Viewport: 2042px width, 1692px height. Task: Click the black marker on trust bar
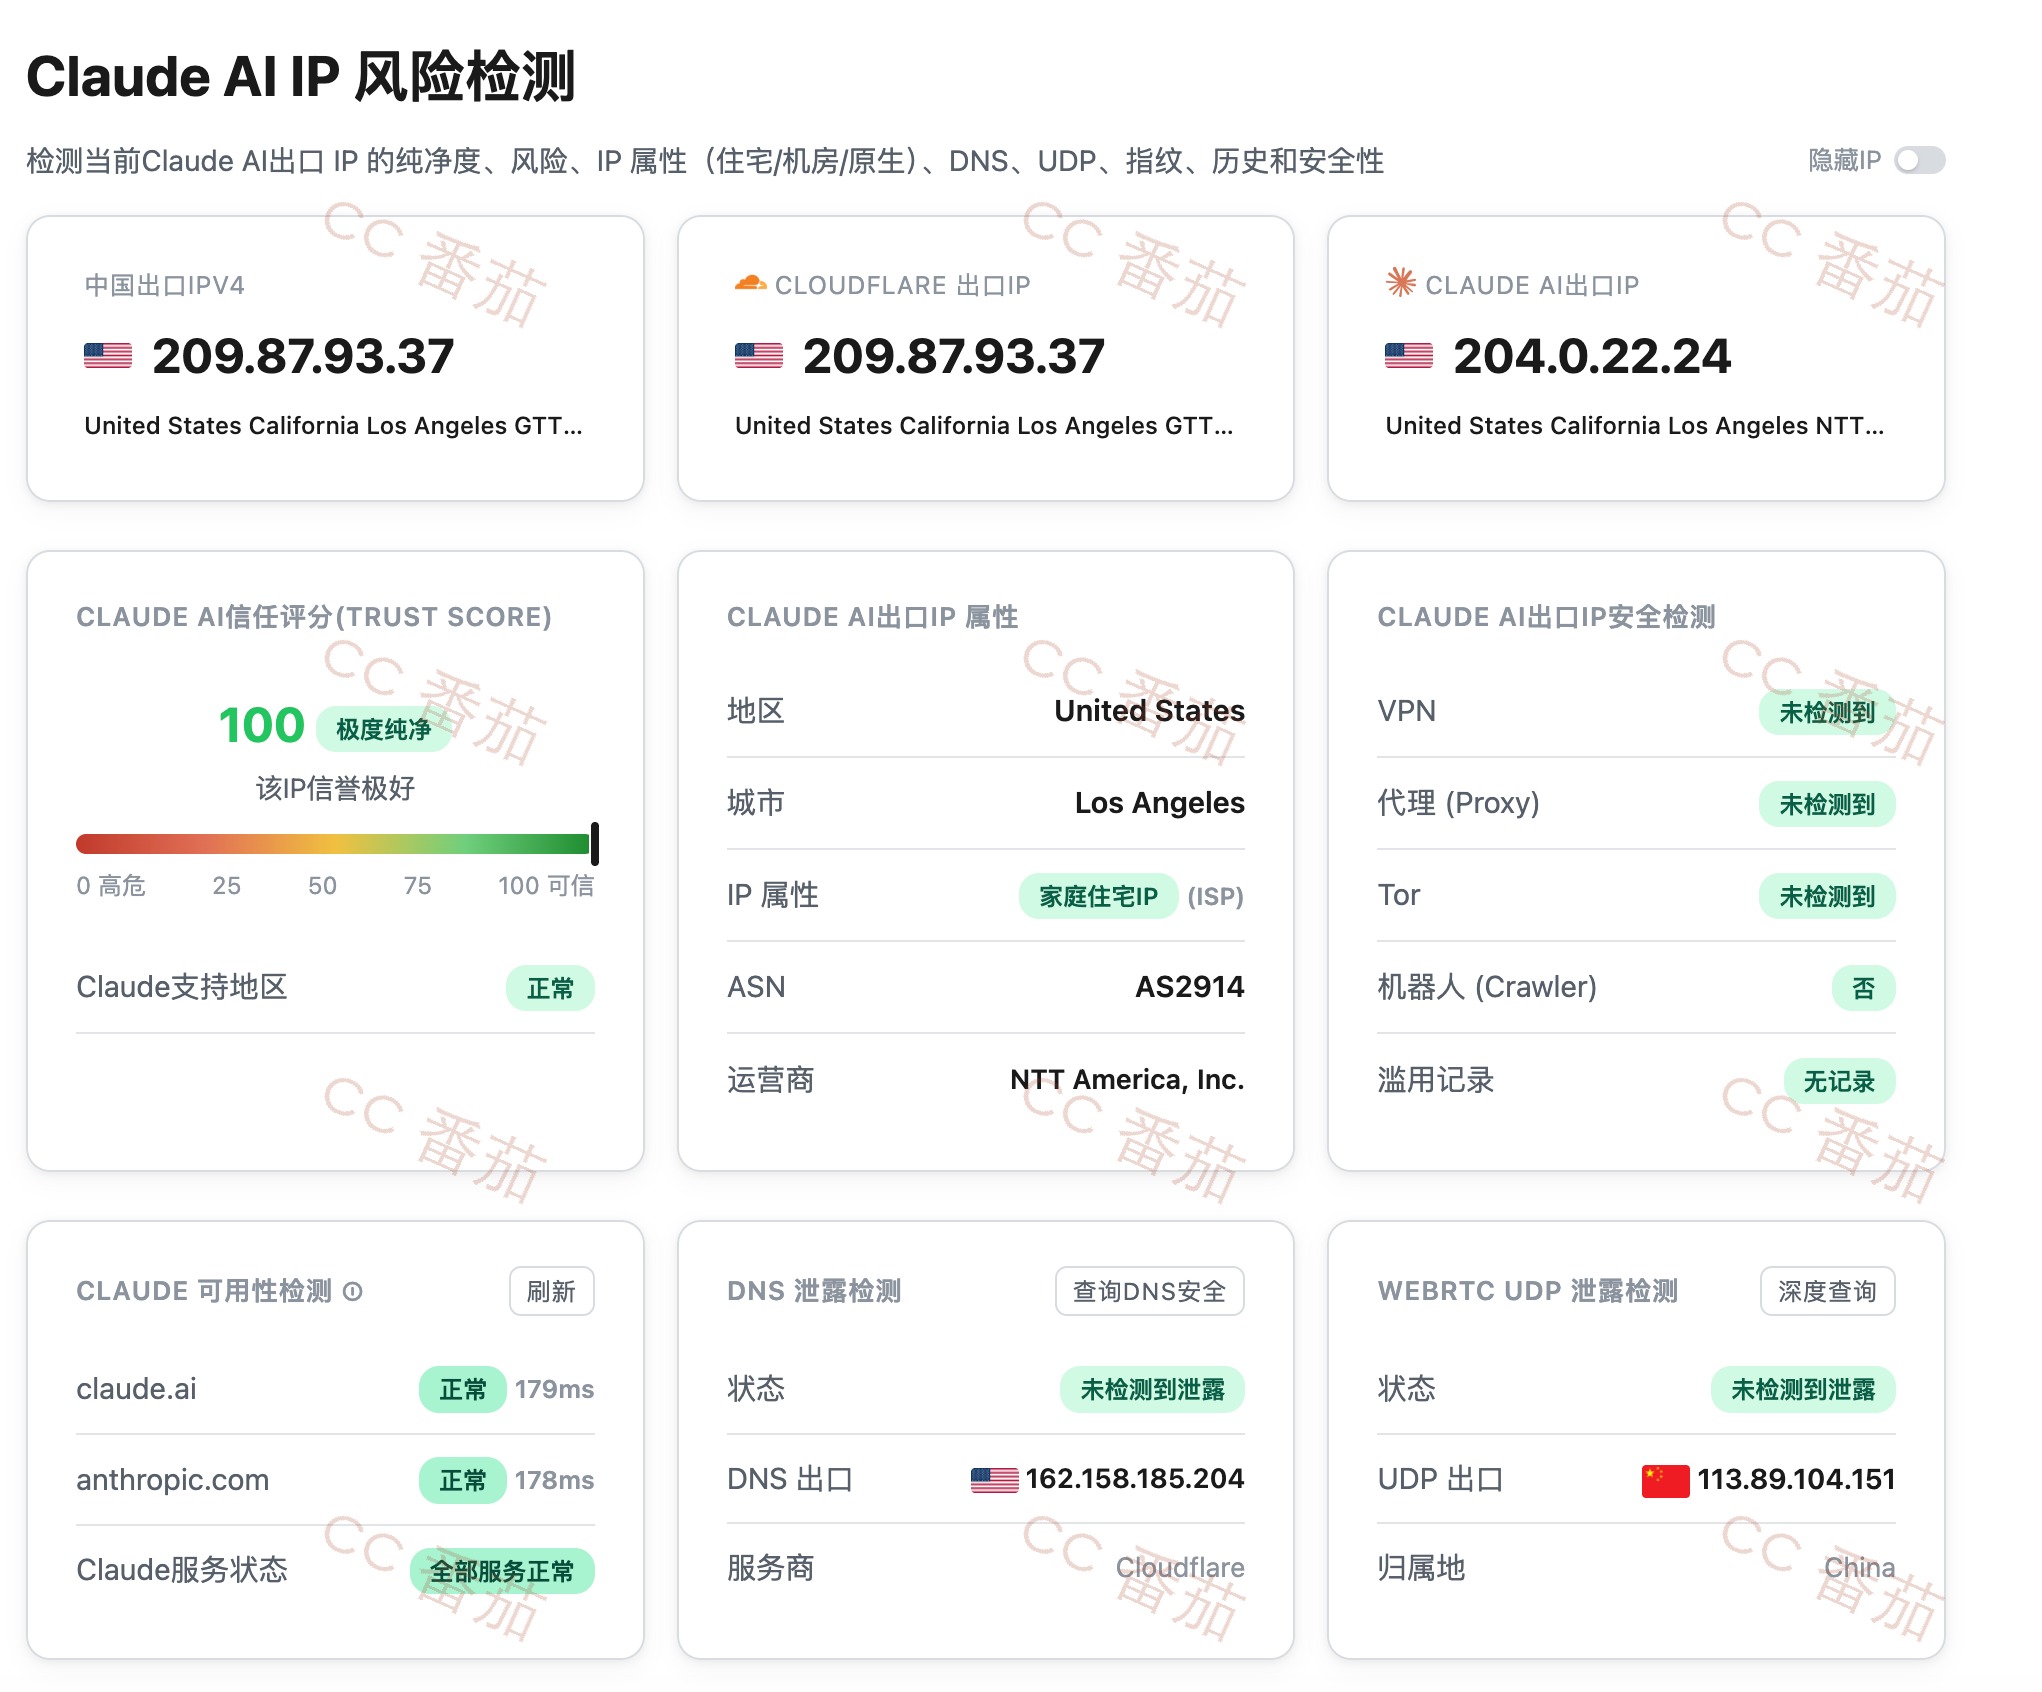pyautogui.click(x=595, y=844)
